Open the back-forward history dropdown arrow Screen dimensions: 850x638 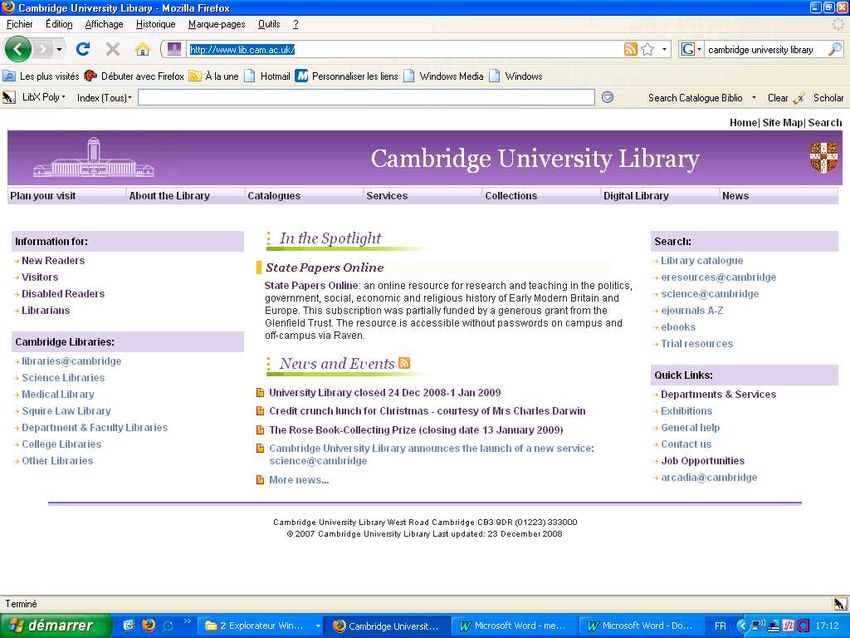(59, 49)
